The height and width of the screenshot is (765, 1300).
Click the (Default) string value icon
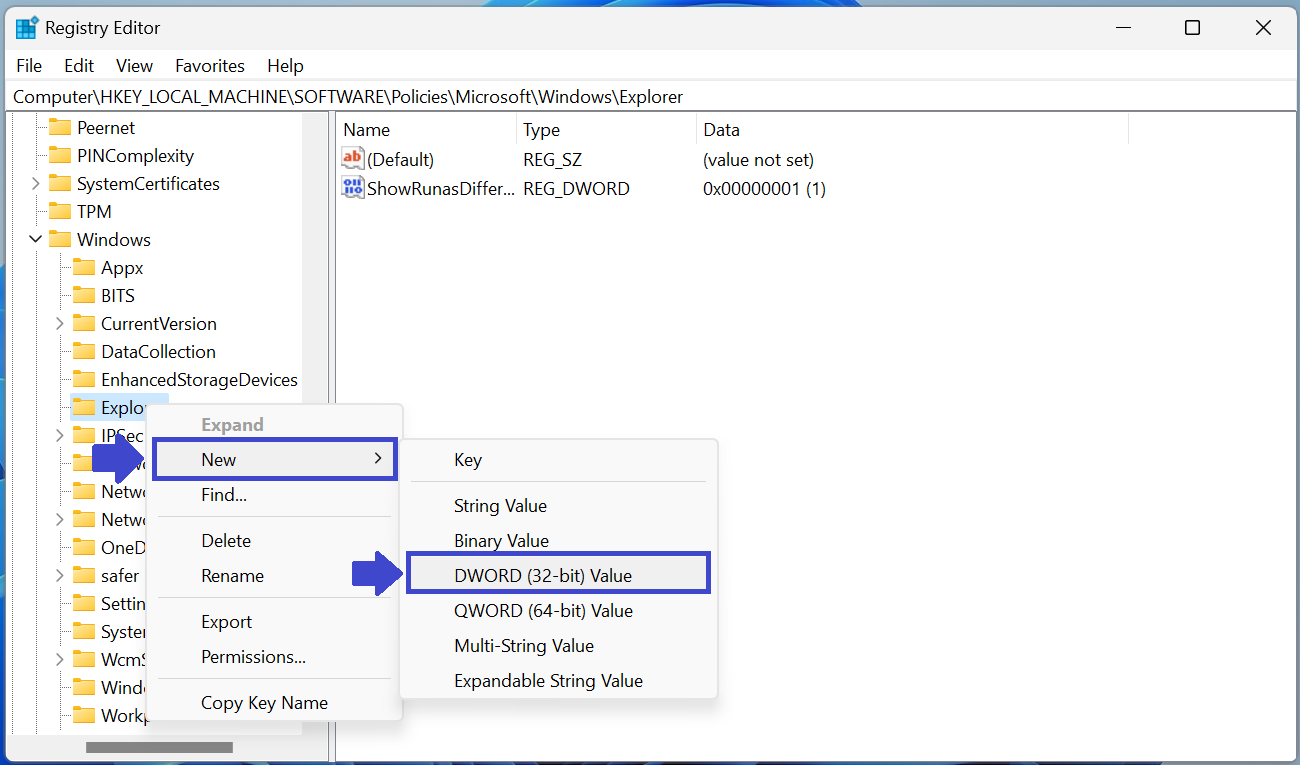(353, 159)
